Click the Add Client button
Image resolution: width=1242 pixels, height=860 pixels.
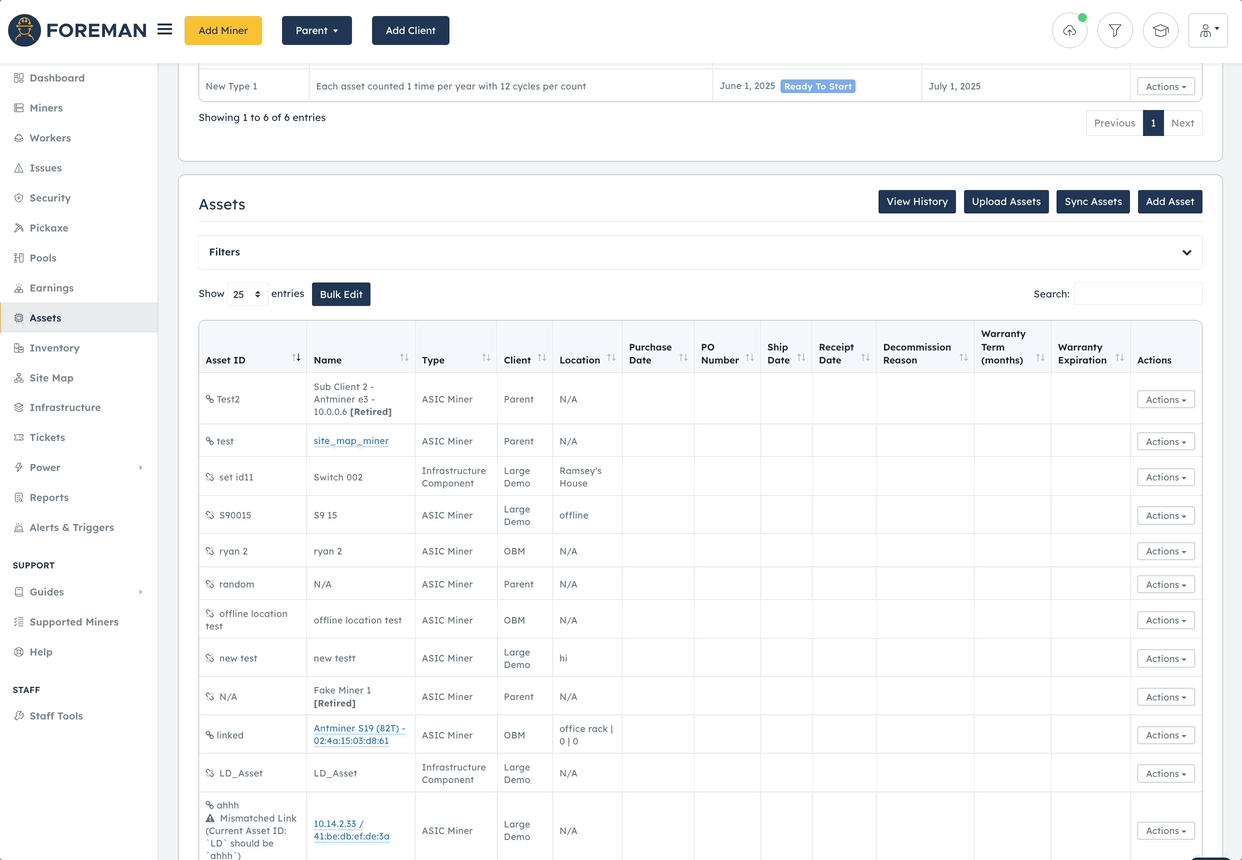click(411, 30)
